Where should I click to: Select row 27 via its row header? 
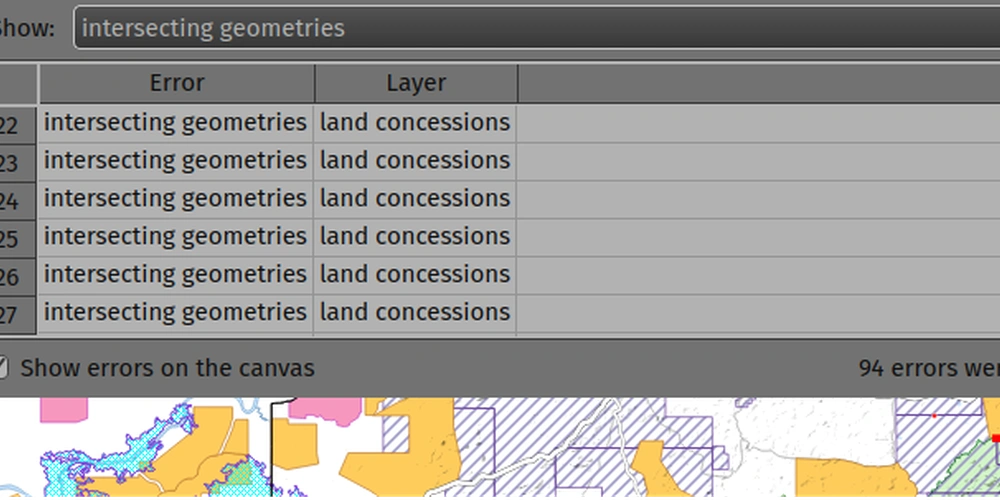point(17,315)
